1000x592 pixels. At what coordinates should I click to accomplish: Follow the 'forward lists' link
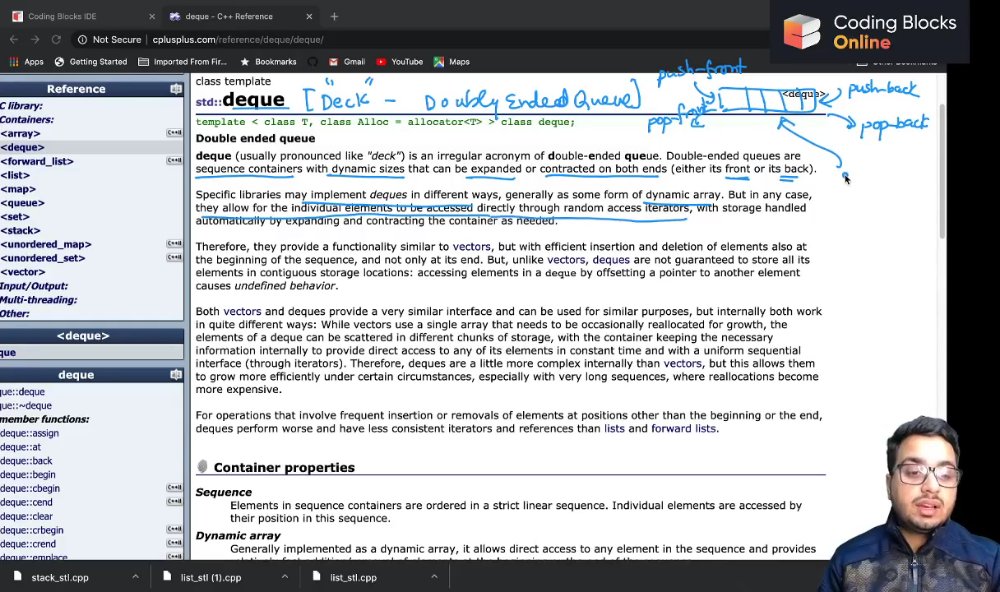683,429
